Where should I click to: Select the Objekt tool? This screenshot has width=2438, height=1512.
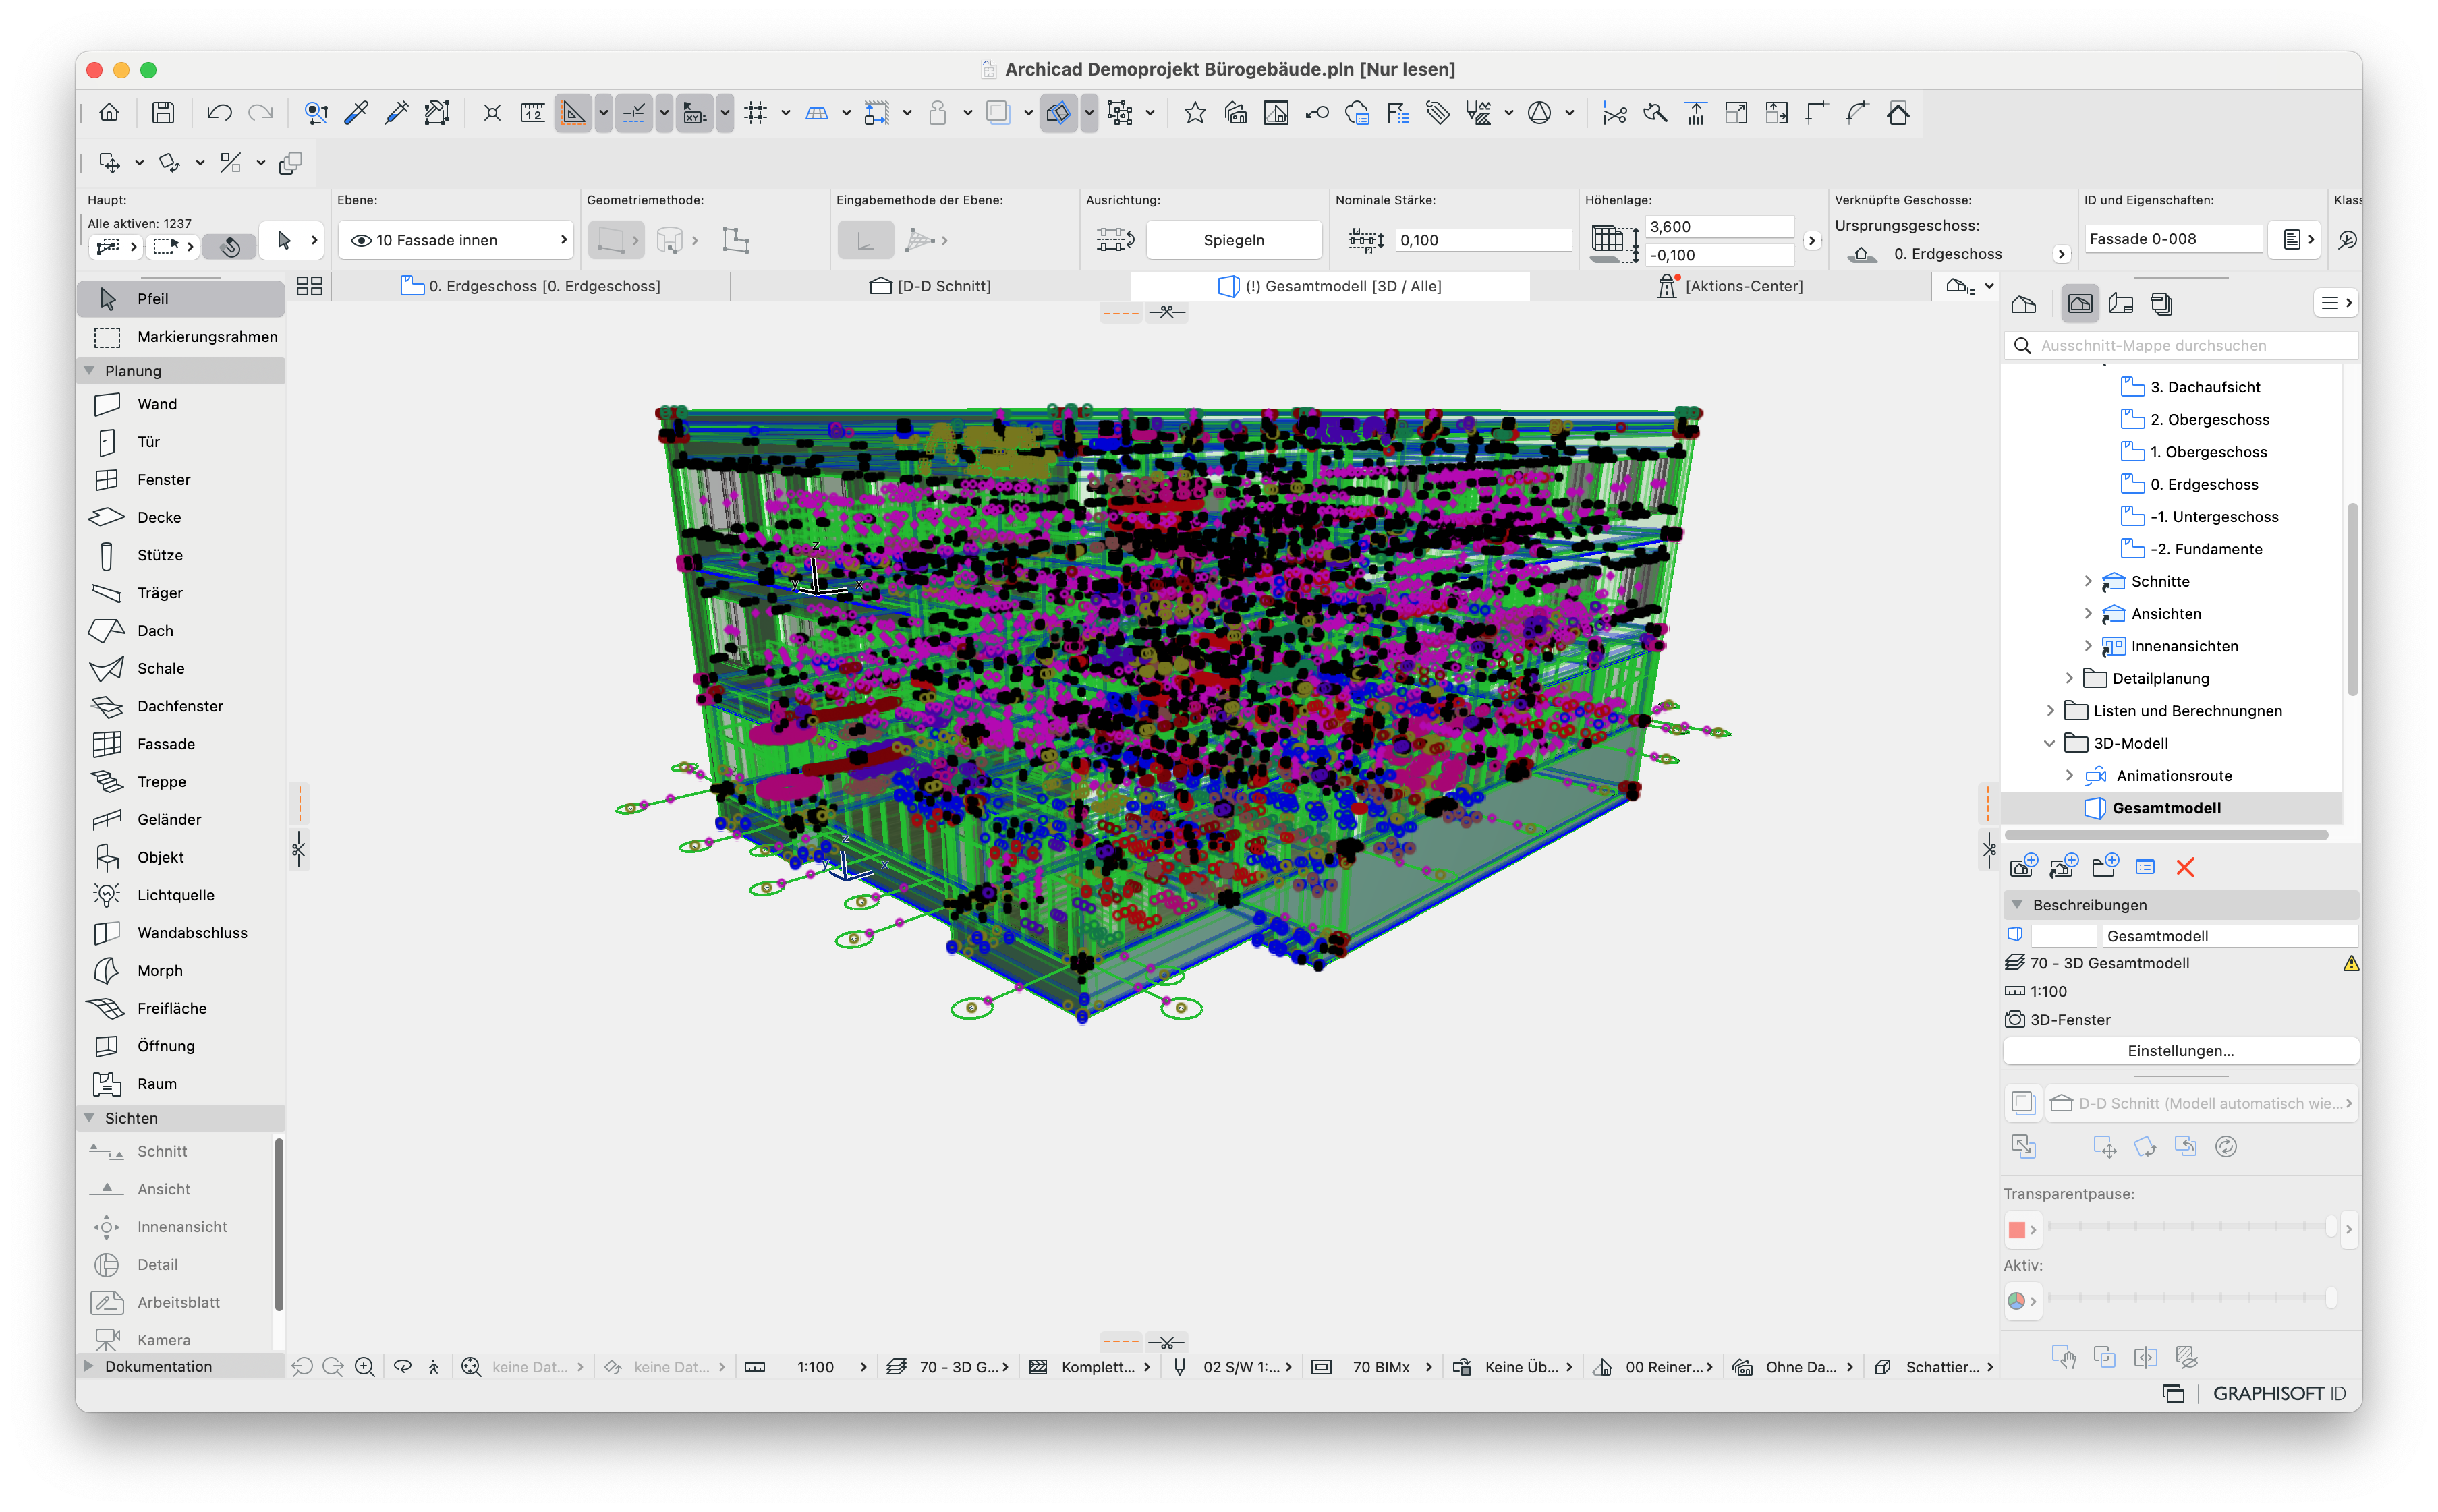point(180,857)
